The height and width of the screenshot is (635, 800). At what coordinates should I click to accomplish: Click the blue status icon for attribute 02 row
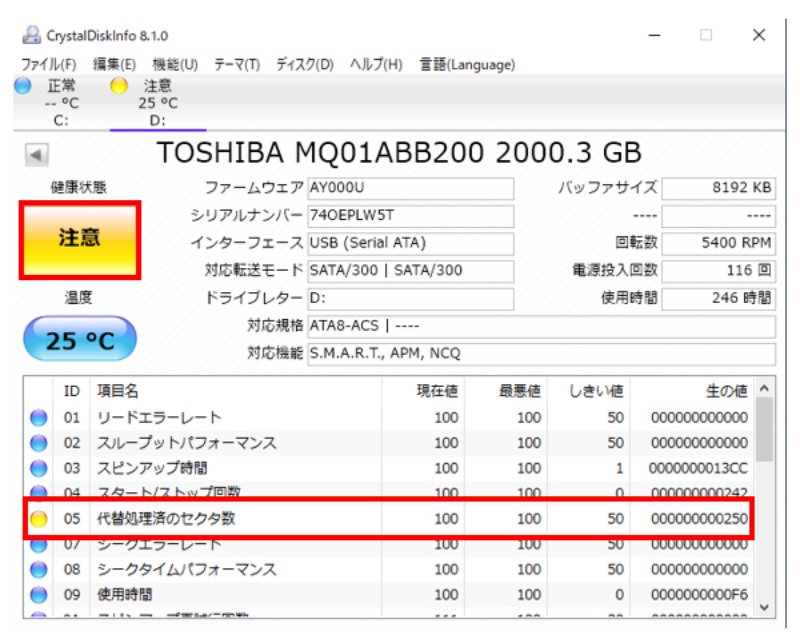pyautogui.click(x=38, y=443)
